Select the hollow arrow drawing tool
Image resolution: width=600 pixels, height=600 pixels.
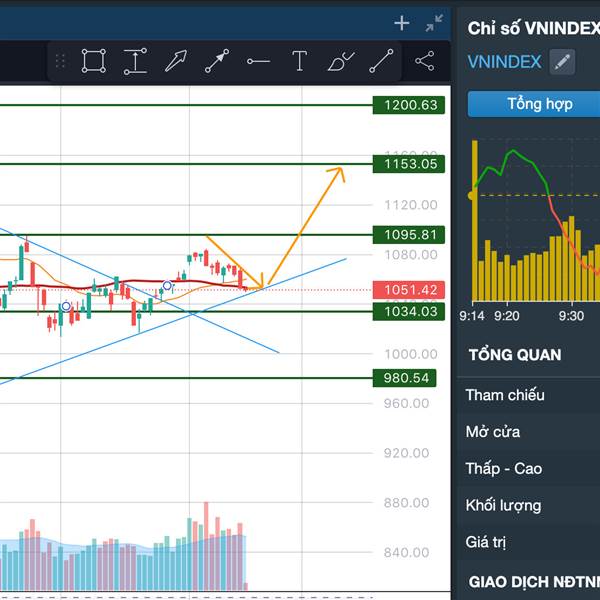[176, 61]
